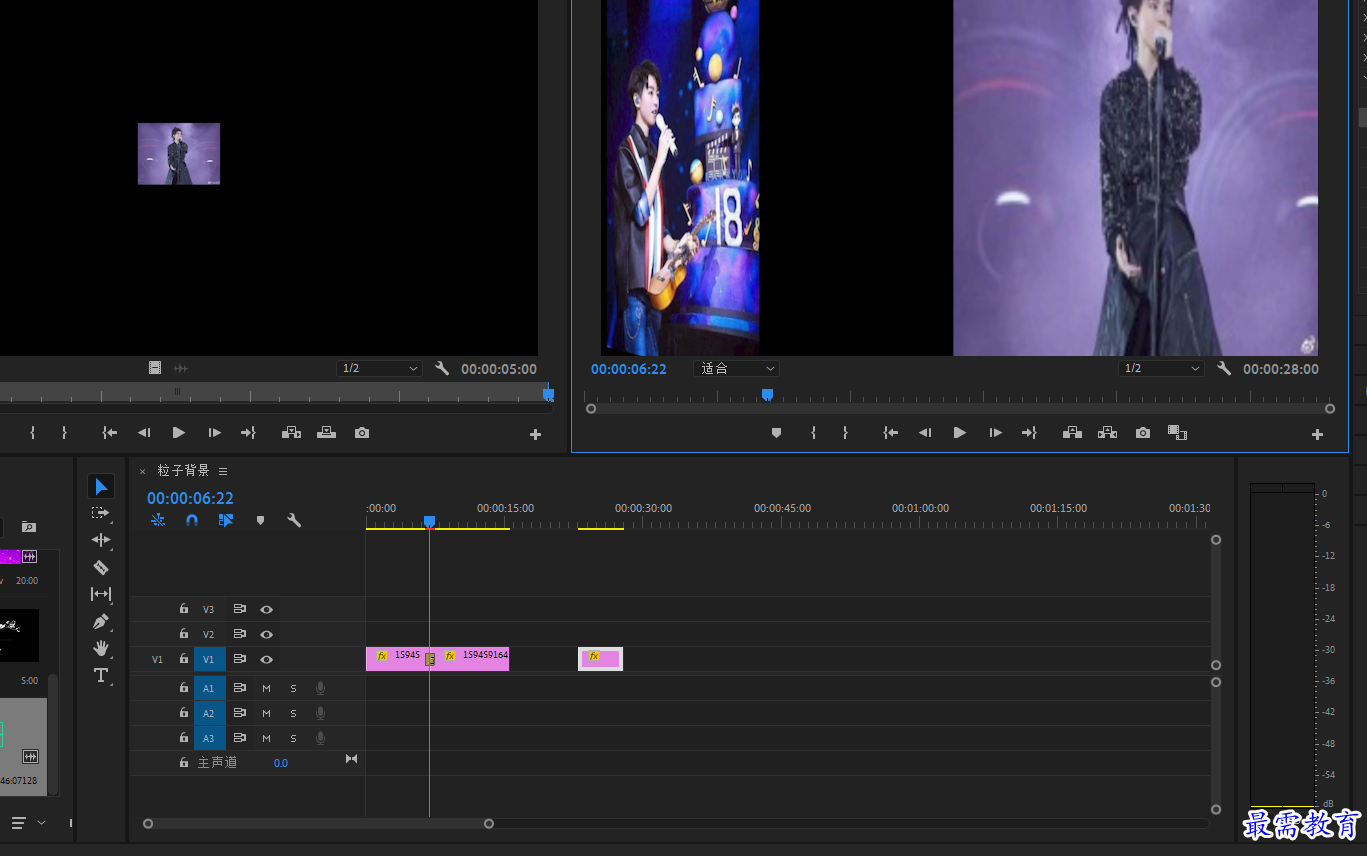This screenshot has width=1367, height=856.
Task: Select the Pen tool
Action: tap(101, 621)
